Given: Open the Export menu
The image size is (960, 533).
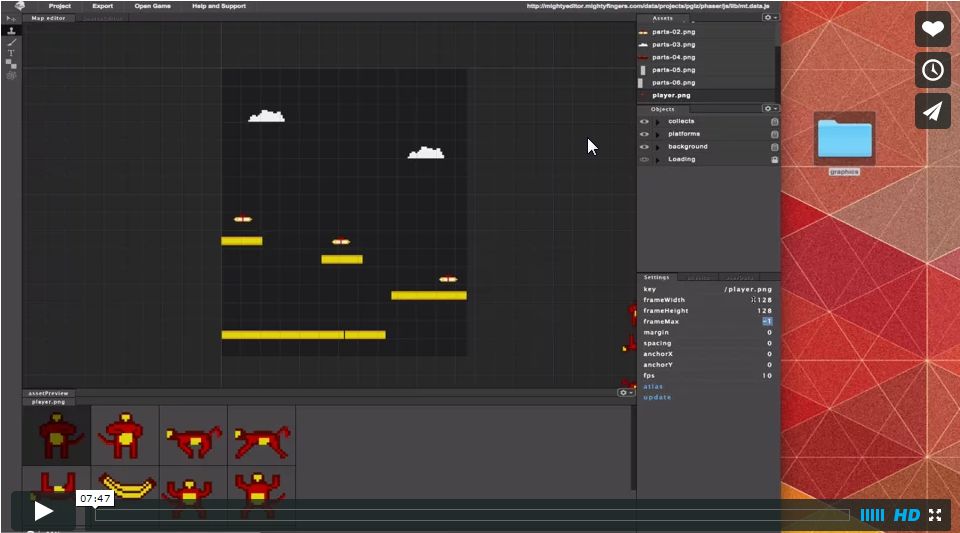Looking at the screenshot, I should point(102,6).
